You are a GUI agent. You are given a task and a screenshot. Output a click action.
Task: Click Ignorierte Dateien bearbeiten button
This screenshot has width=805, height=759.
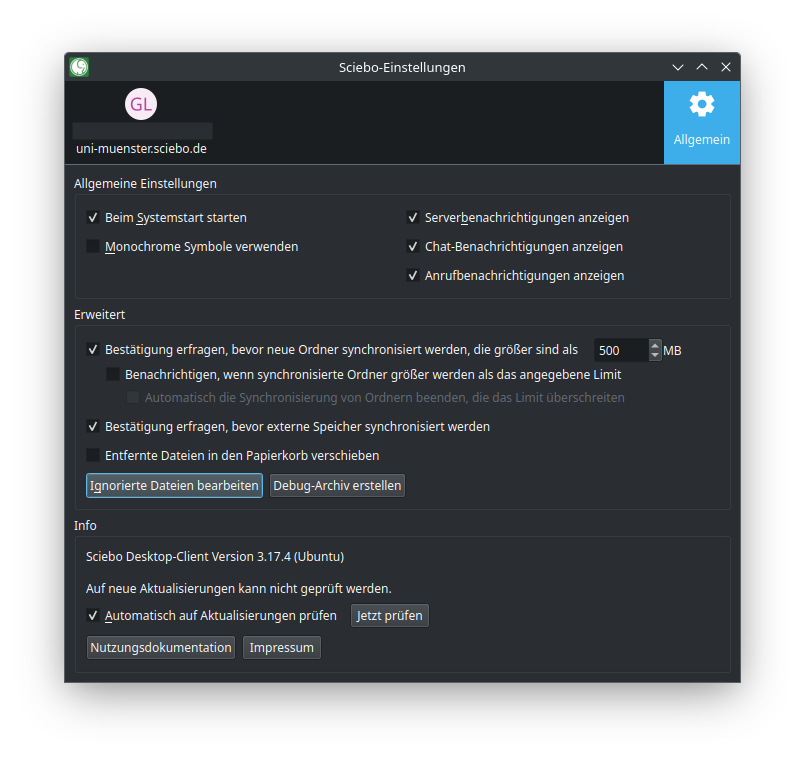tap(175, 485)
